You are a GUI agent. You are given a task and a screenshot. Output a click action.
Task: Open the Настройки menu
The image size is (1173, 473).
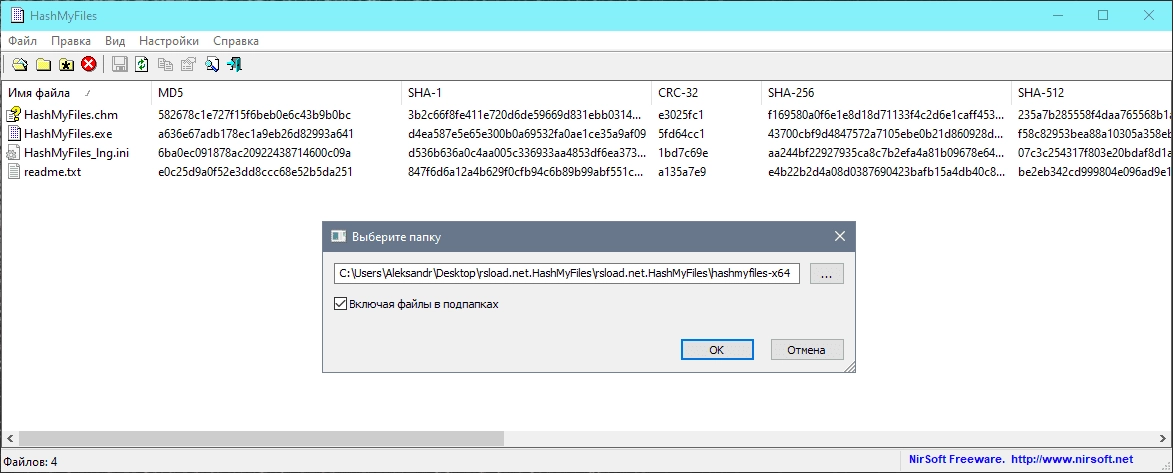click(x=169, y=41)
